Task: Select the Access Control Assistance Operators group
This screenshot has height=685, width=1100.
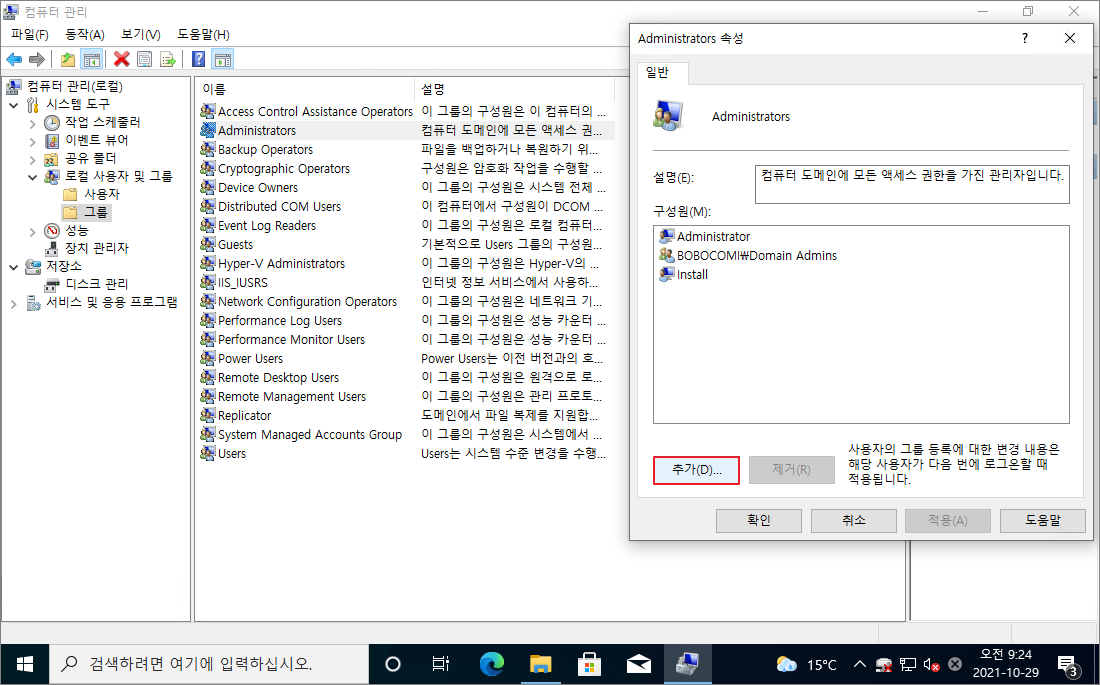Action: coord(307,112)
